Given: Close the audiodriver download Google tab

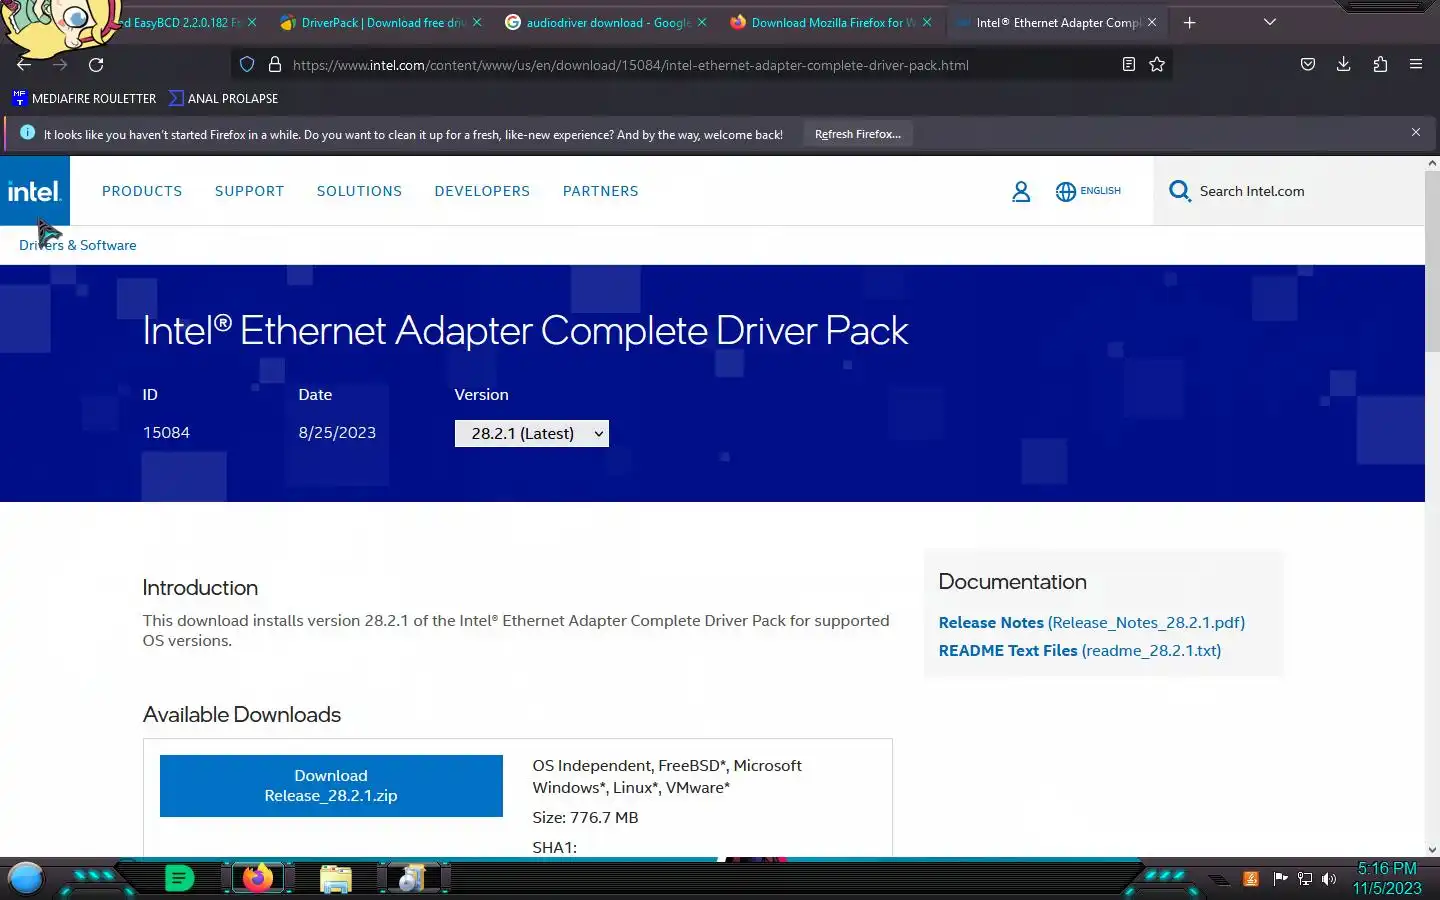Looking at the screenshot, I should click(702, 22).
